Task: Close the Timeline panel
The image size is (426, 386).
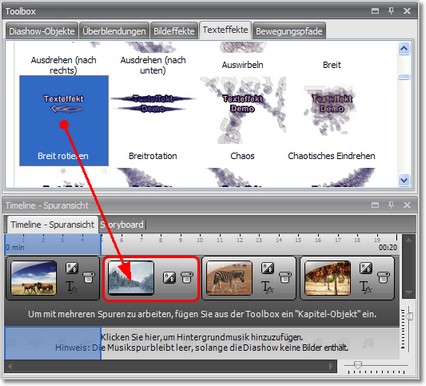Action: [x=407, y=205]
